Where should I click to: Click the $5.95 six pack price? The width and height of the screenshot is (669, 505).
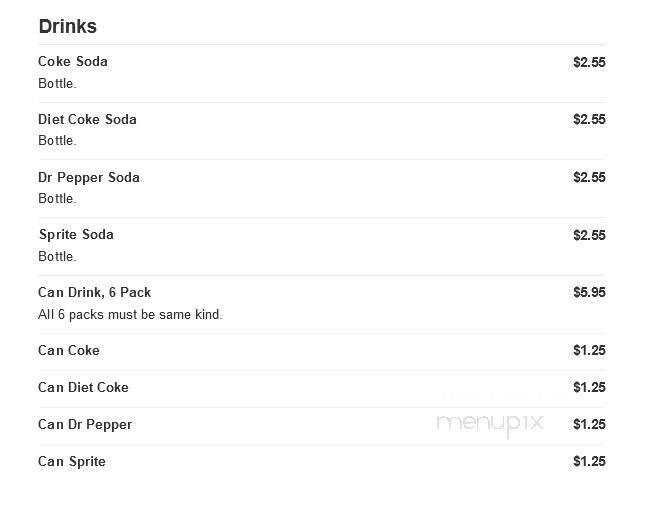point(589,293)
